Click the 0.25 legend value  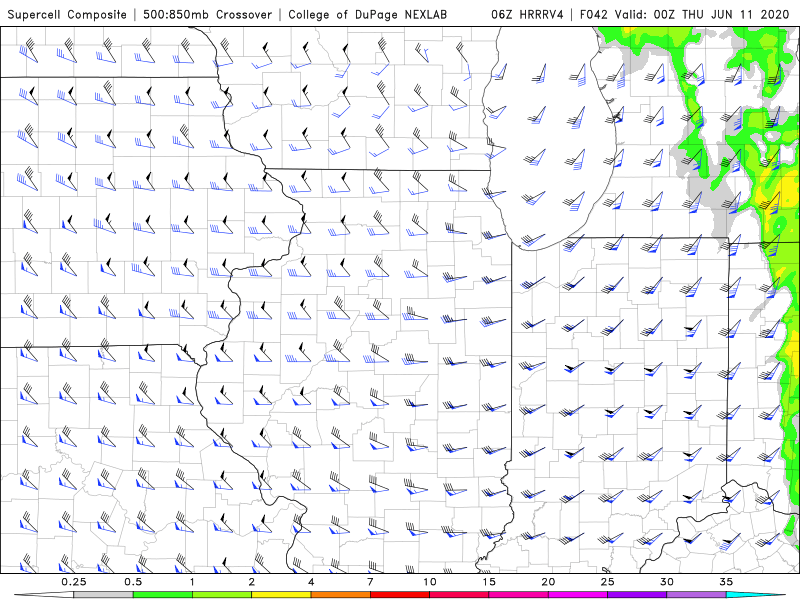pyautogui.click(x=74, y=582)
